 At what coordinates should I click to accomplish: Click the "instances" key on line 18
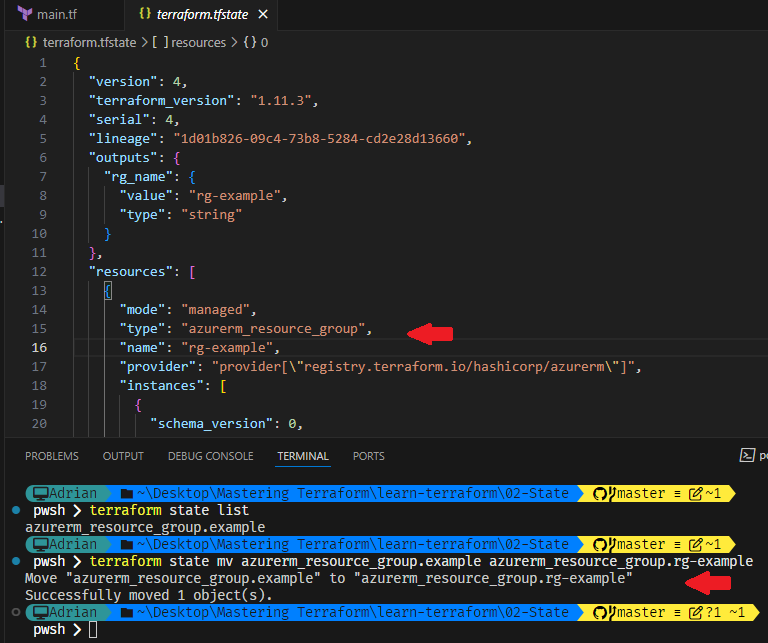click(x=162, y=386)
